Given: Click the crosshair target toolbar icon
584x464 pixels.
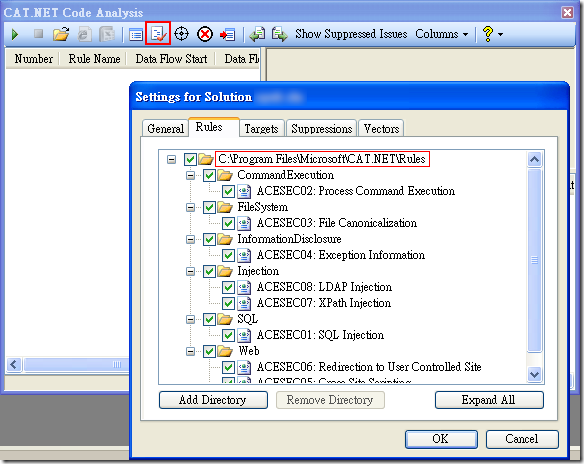Looking at the screenshot, I should (181, 34).
